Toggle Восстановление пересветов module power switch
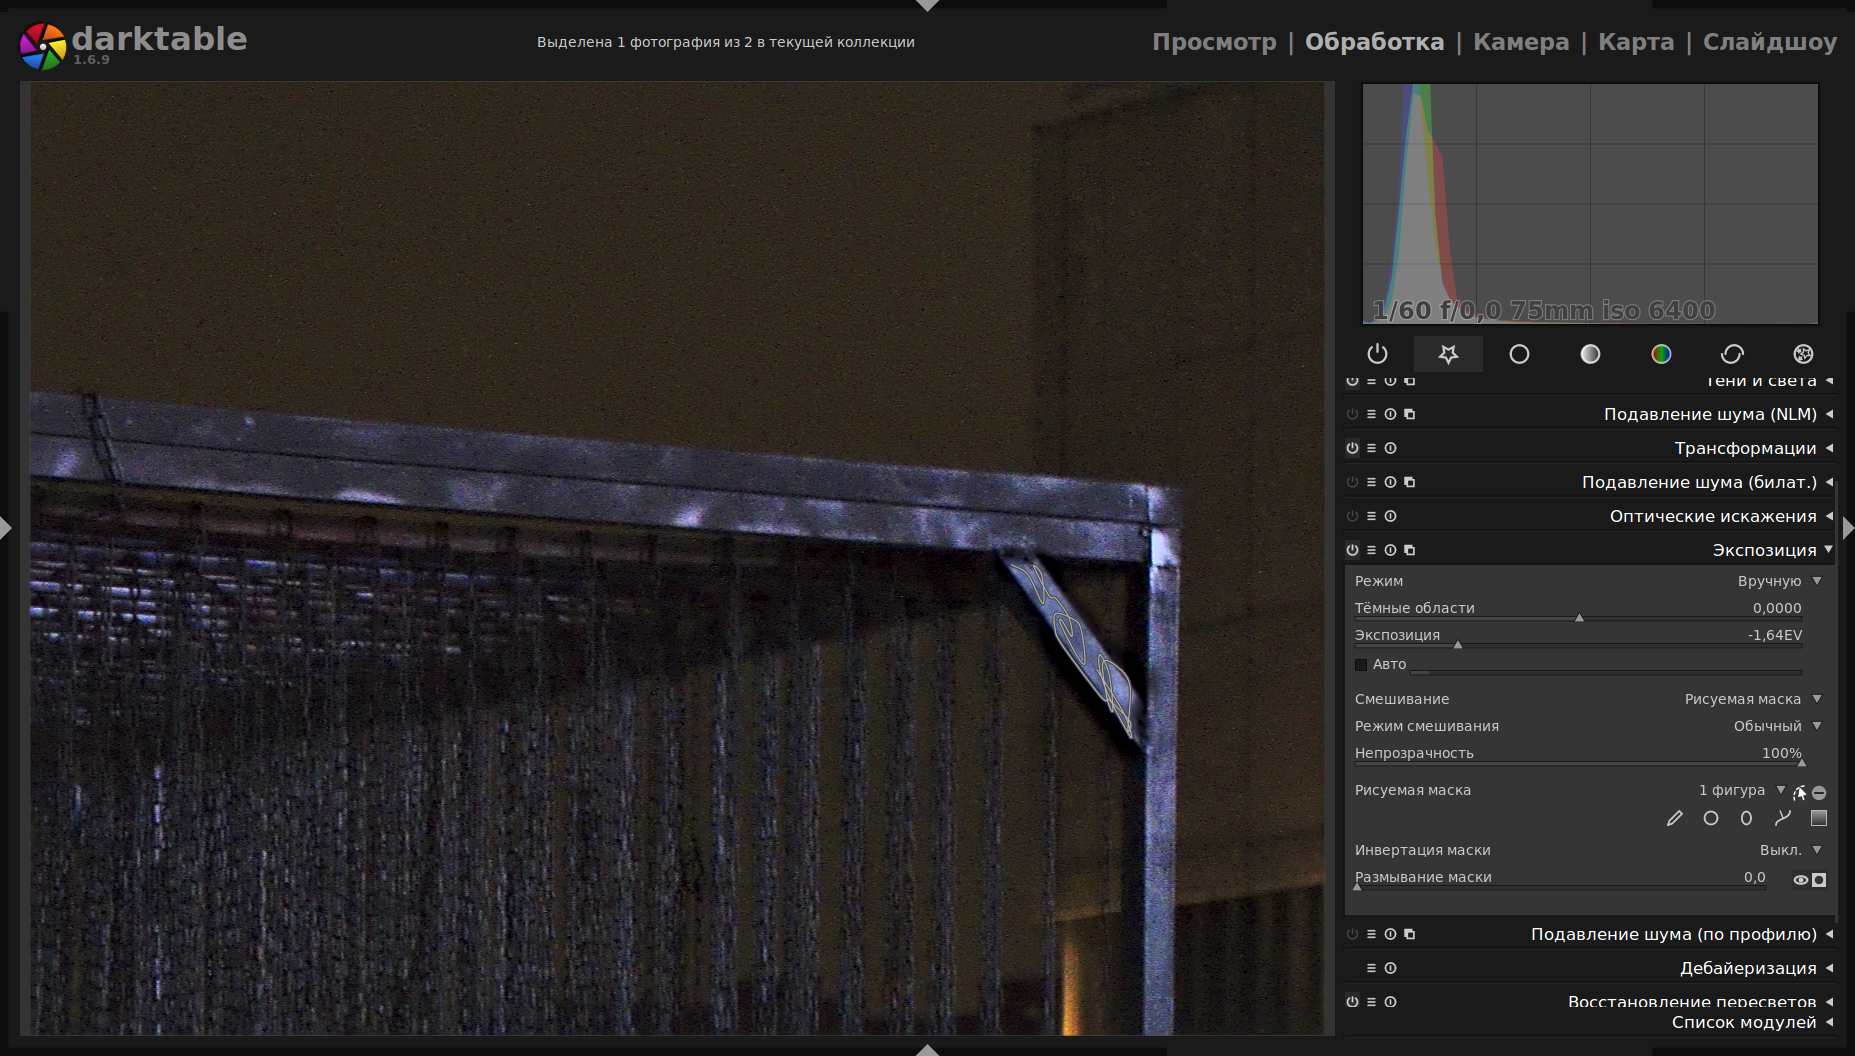Image resolution: width=1855 pixels, height=1056 pixels. point(1352,1002)
